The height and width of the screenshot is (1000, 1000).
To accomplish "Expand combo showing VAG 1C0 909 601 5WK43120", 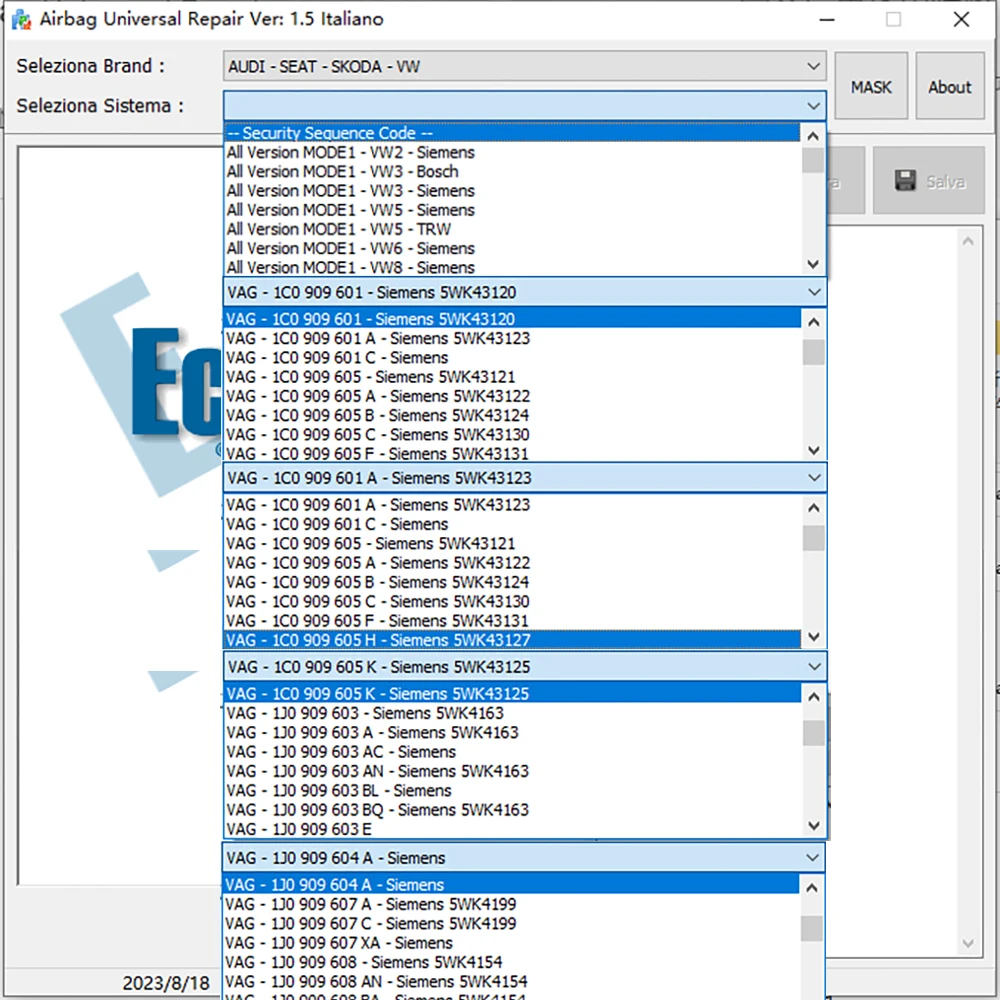I will click(524, 292).
